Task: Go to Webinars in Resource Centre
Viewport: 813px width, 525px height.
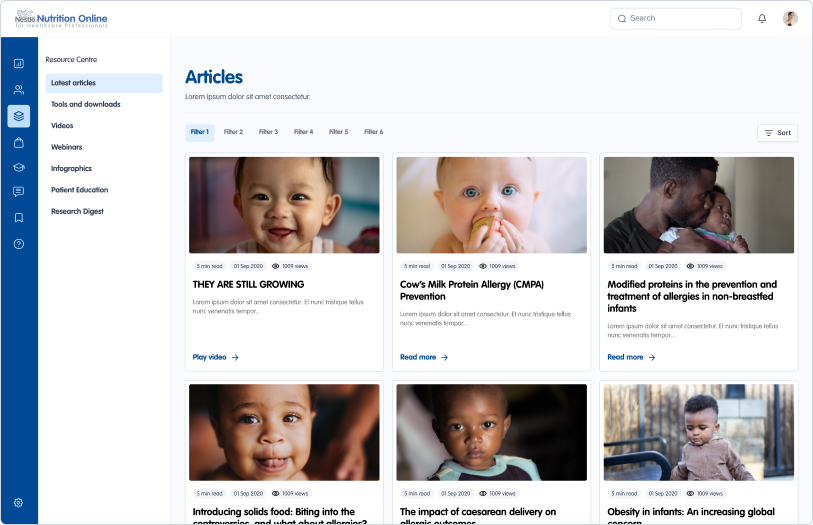Action: [67, 147]
